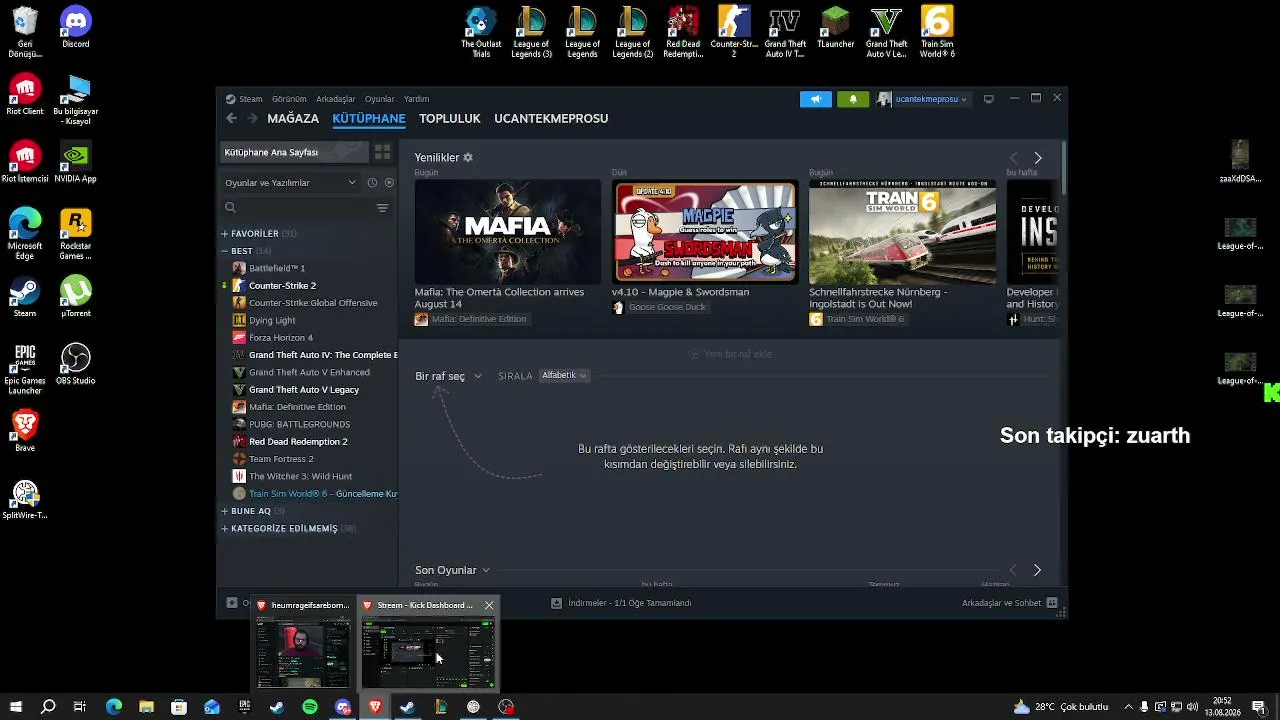This screenshot has height=720, width=1280.
Task: Collapse the BEST collection
Action: pos(225,251)
